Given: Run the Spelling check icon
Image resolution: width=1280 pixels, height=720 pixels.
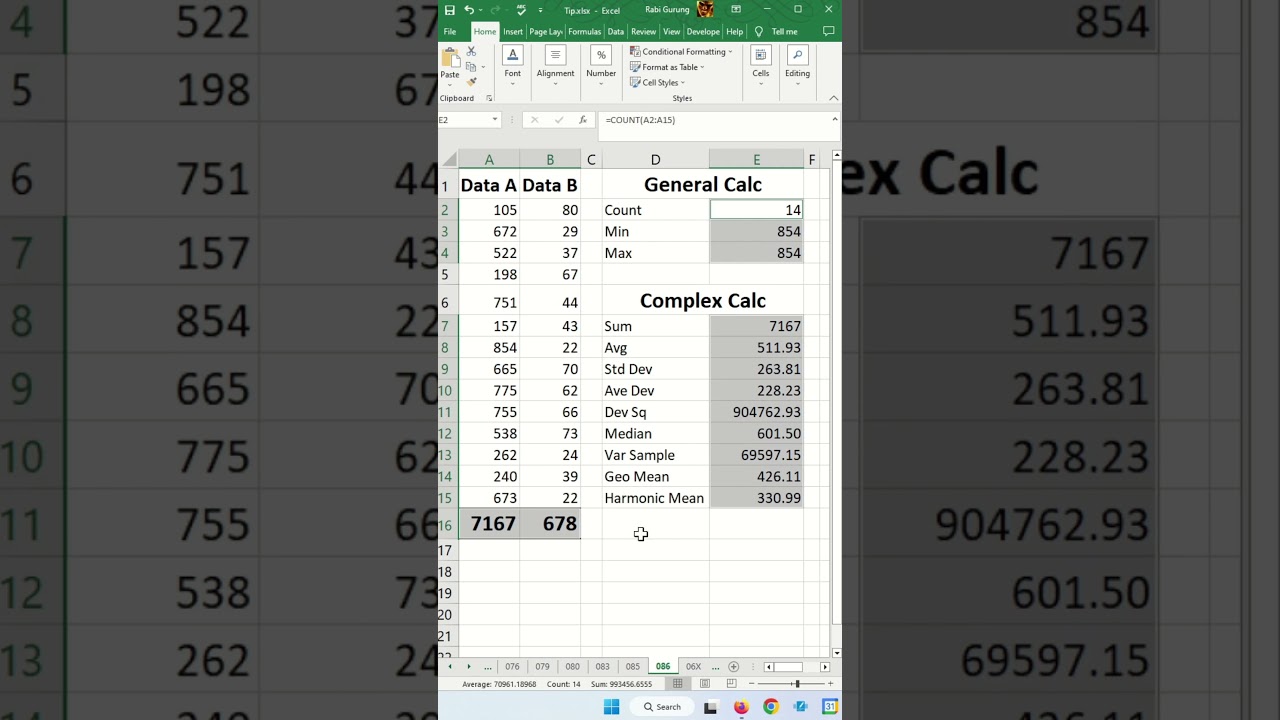Looking at the screenshot, I should tap(521, 10).
